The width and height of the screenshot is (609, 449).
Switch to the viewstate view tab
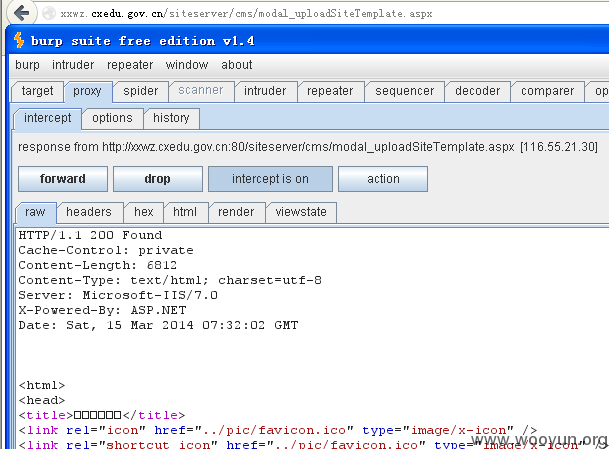tap(301, 212)
